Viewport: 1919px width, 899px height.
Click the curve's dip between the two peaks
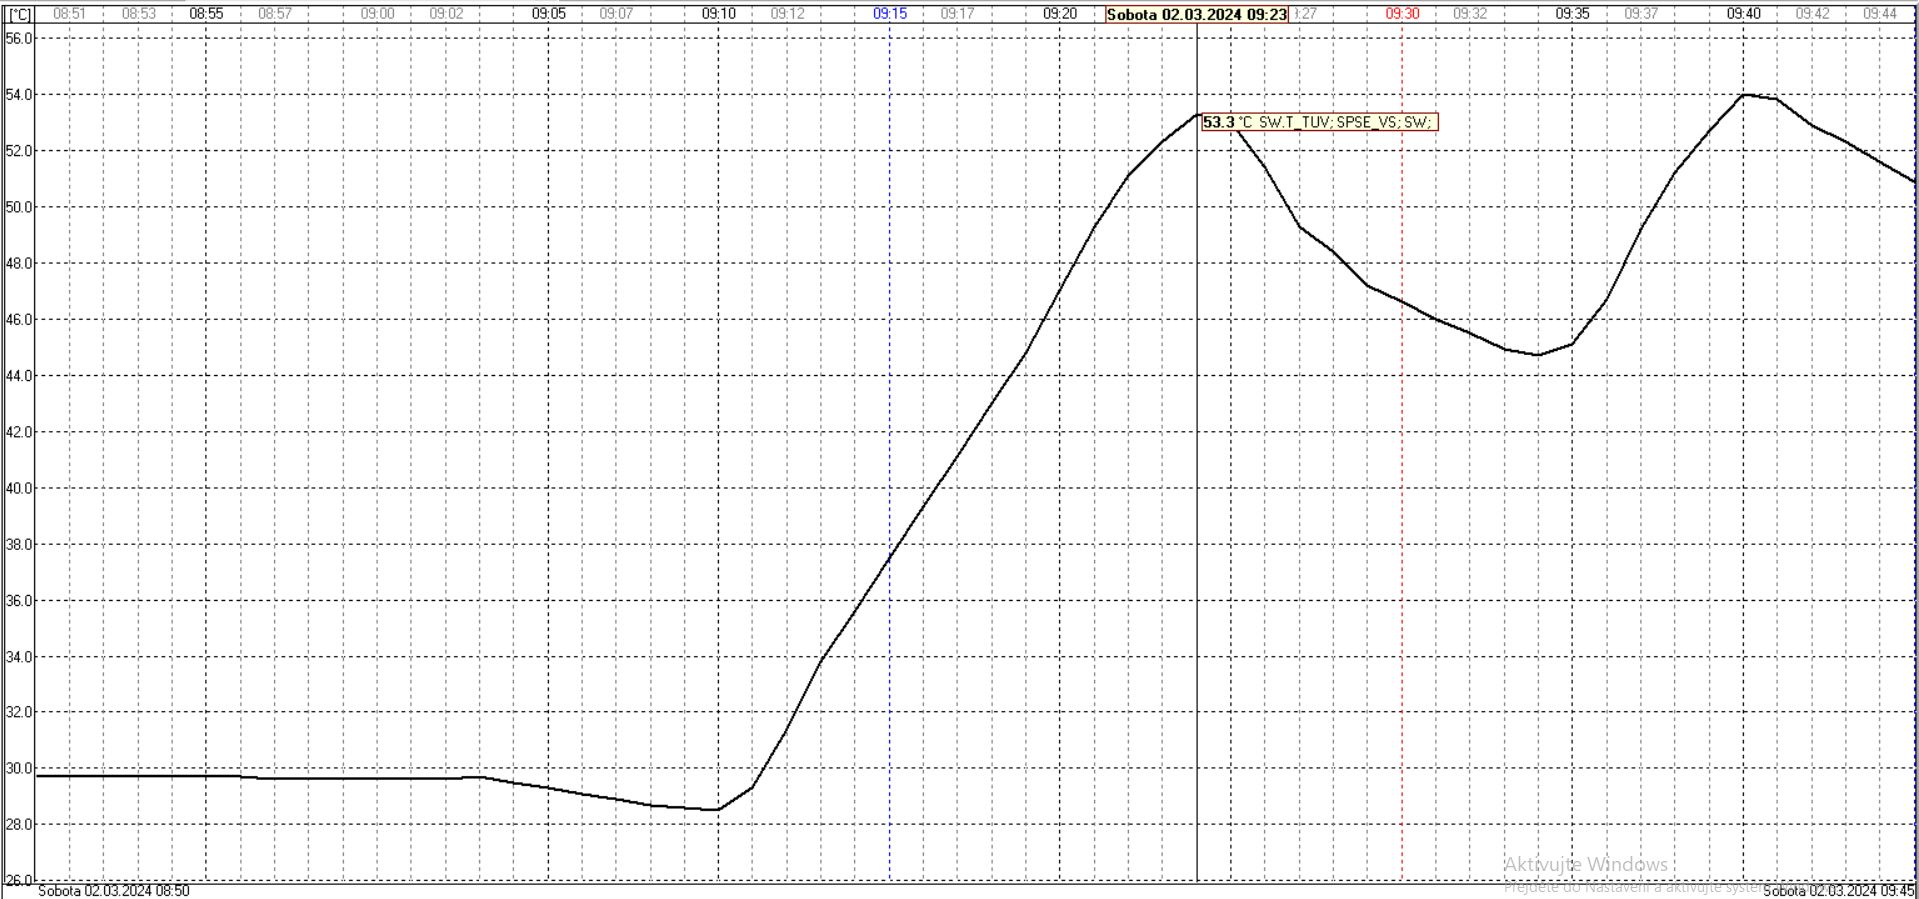(1539, 355)
